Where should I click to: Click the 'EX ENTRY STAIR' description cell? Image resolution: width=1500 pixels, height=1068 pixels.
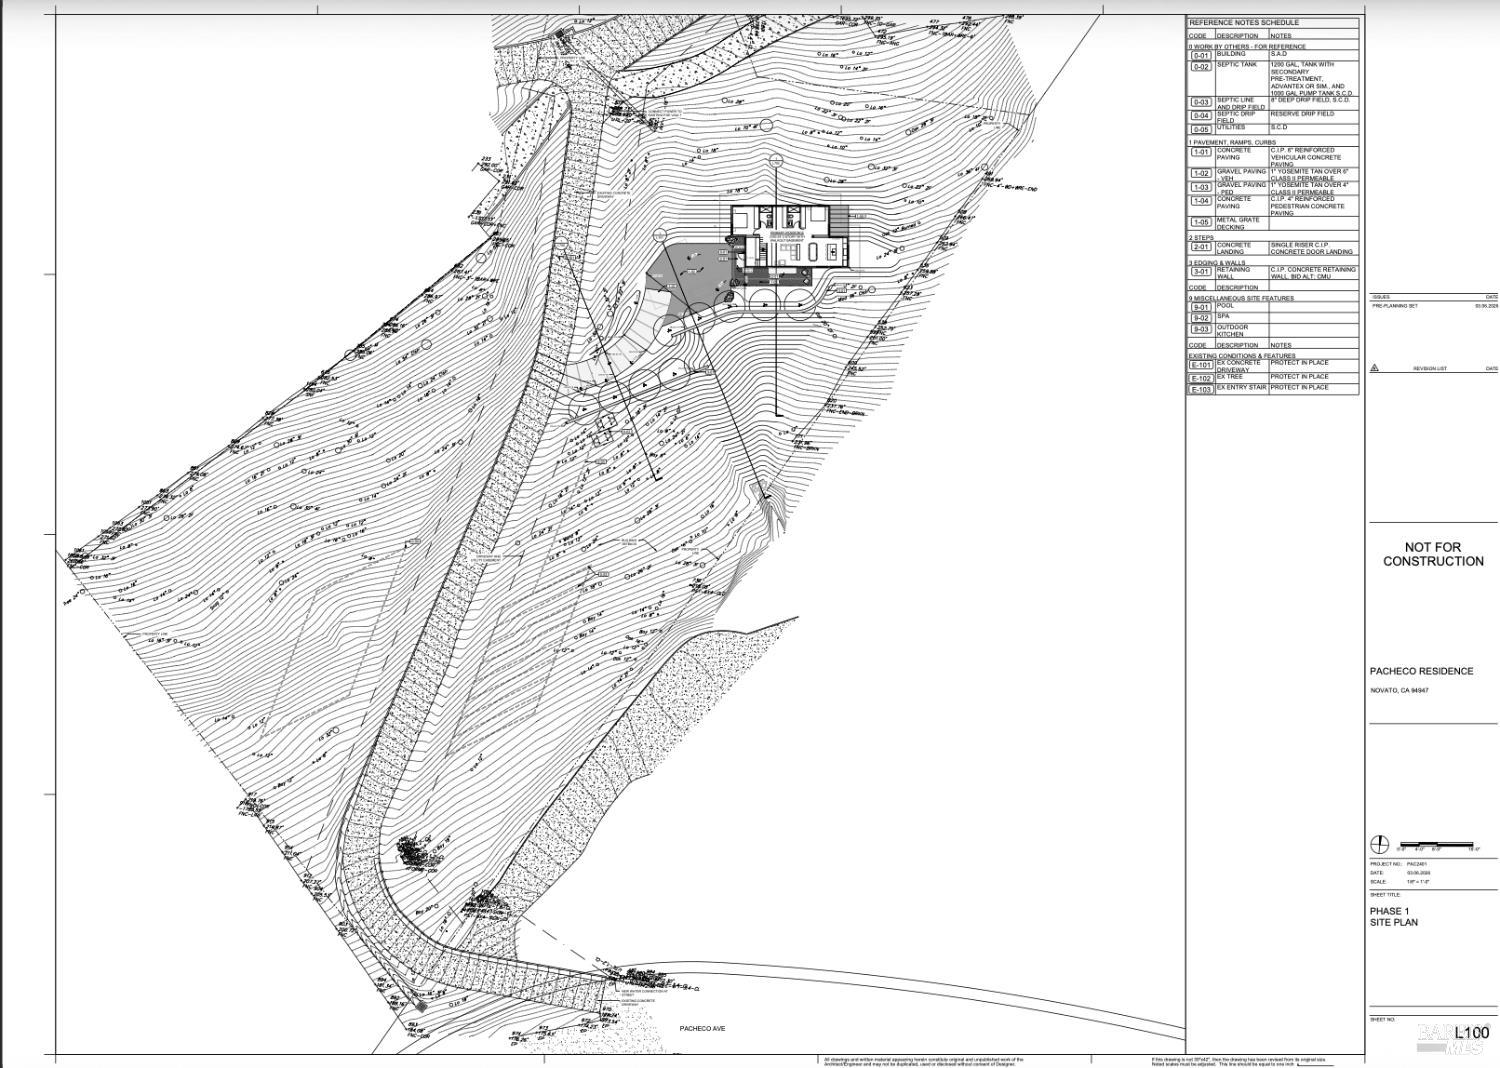point(1242,388)
